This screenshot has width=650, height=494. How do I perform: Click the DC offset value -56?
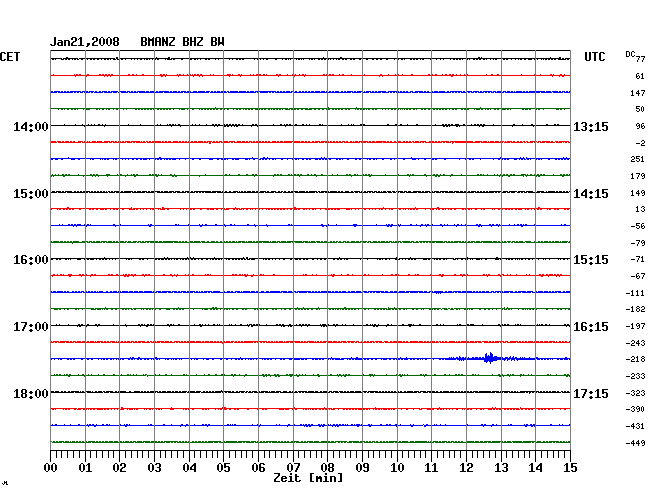click(638, 226)
